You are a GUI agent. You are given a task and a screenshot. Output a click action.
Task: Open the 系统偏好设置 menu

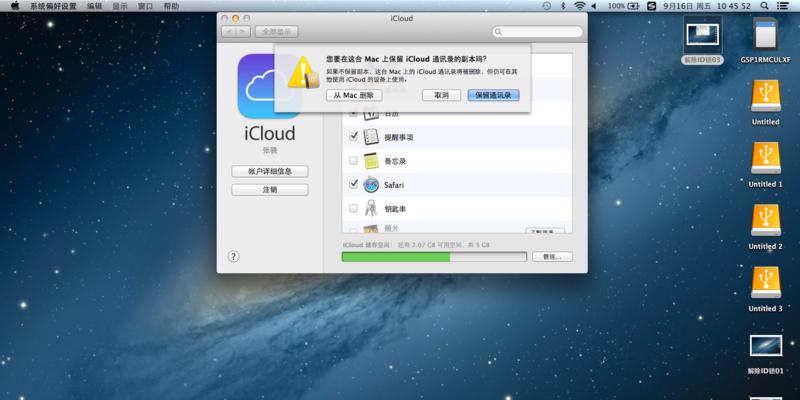[x=53, y=6]
